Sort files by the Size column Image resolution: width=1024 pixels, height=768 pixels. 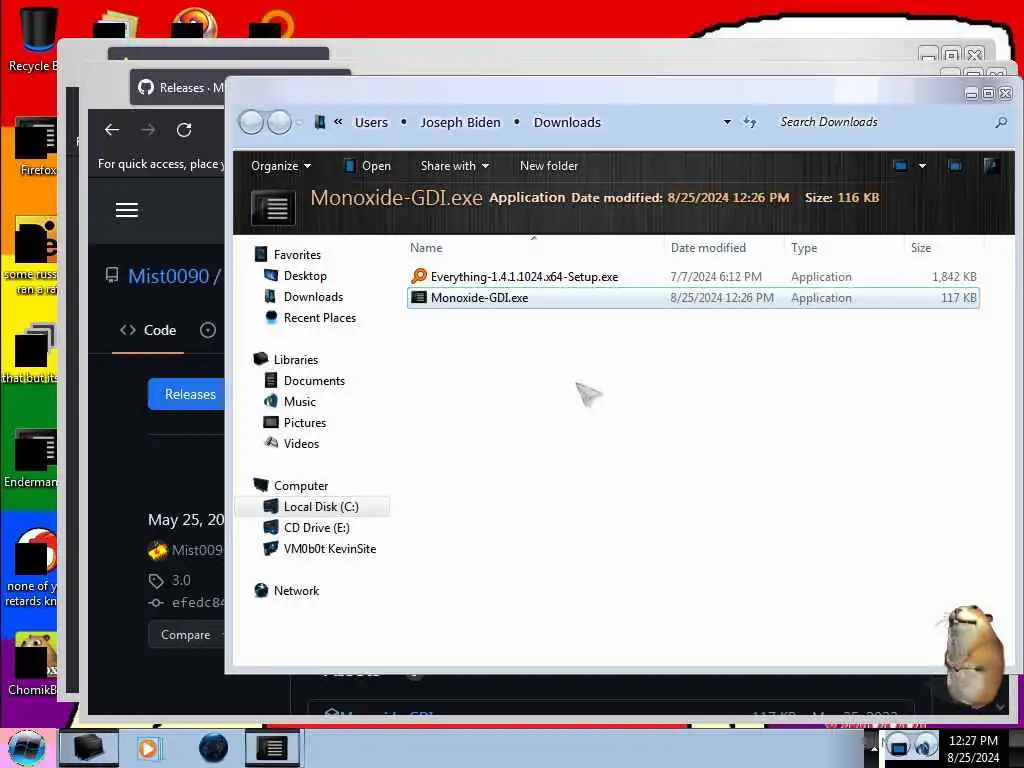921,248
